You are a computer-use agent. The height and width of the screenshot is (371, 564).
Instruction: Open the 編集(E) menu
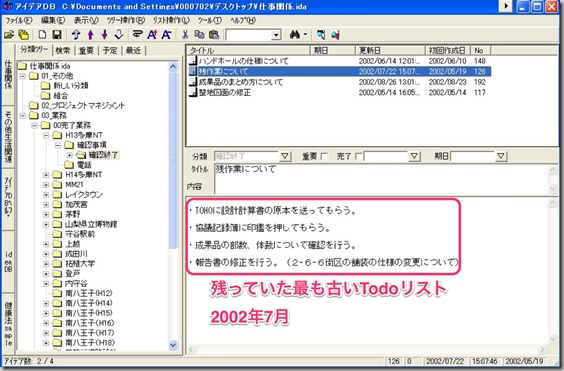point(53,20)
